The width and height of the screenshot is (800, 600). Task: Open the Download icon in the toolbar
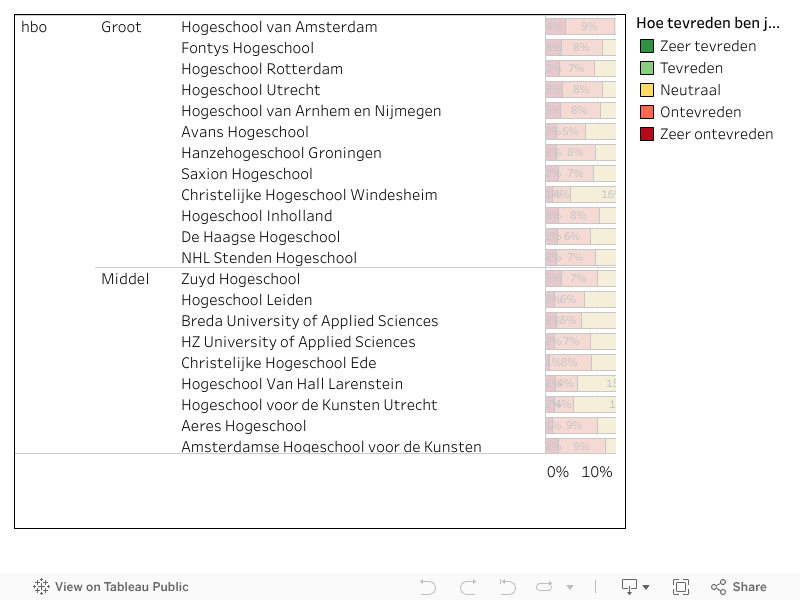[630, 587]
